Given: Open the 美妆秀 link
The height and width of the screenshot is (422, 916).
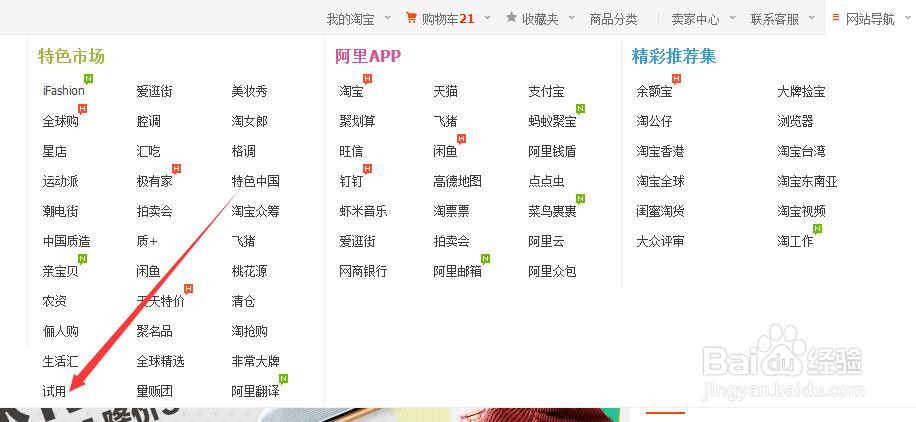Looking at the screenshot, I should (x=249, y=91).
